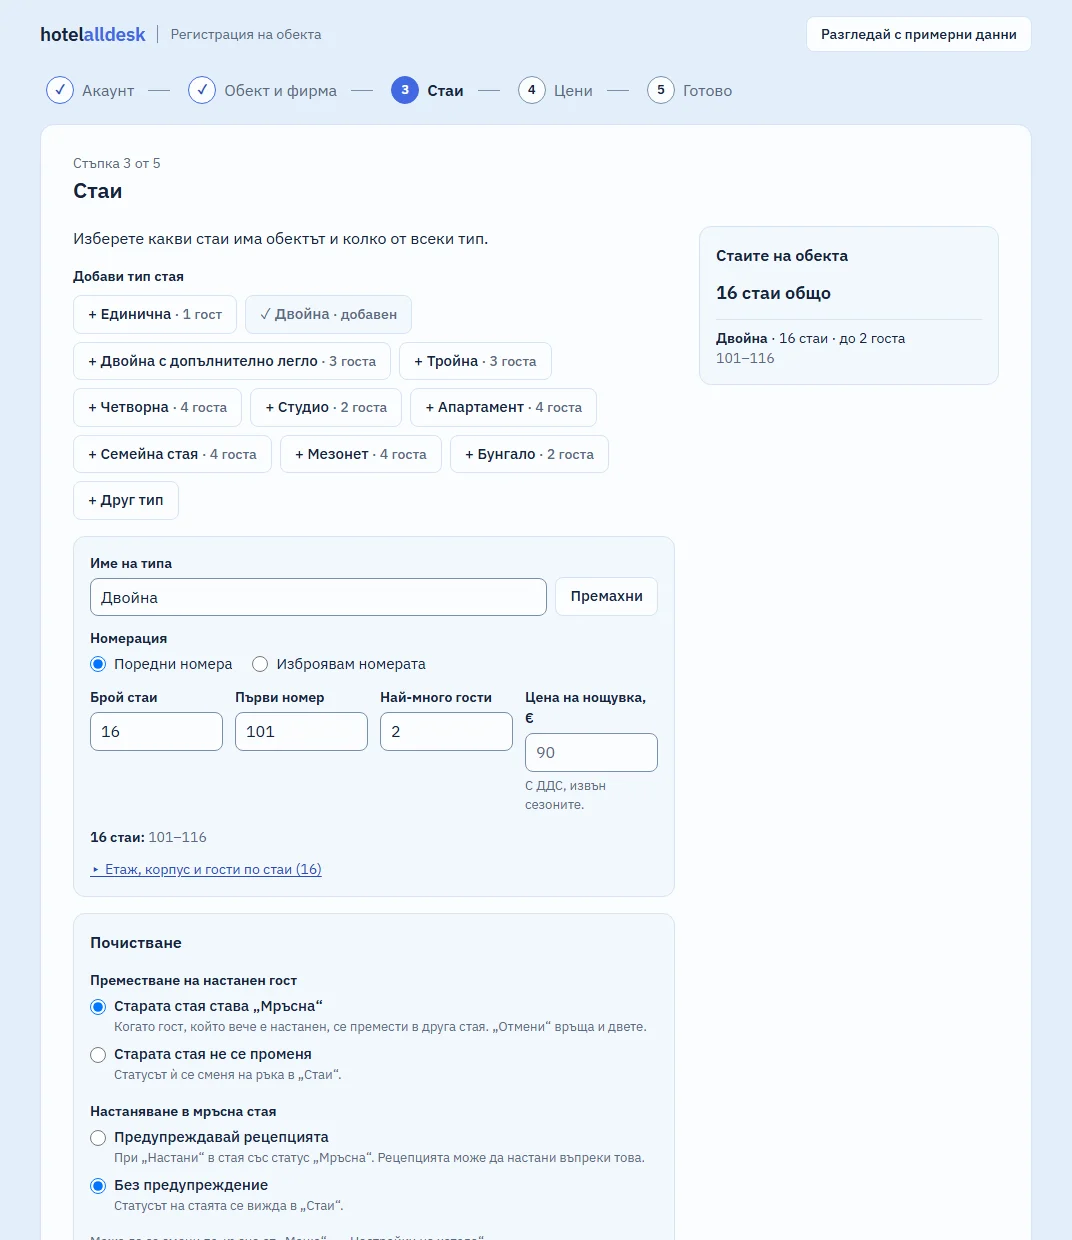Open the Готово step
Viewport: 1072px width, 1240px height.
pos(689,90)
